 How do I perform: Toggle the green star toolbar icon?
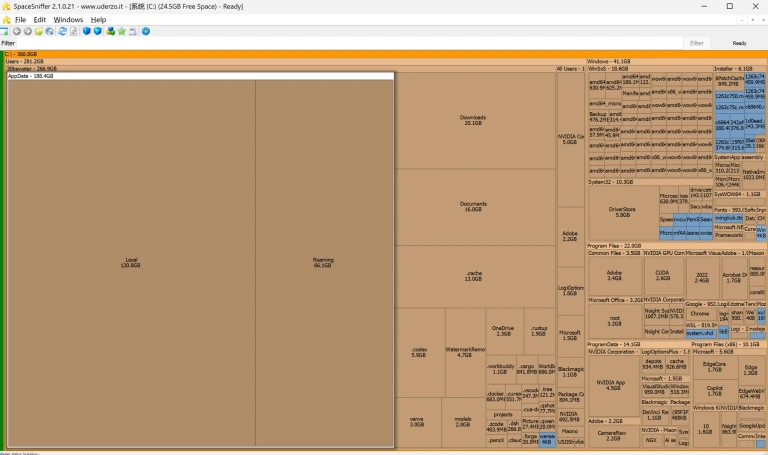point(121,31)
